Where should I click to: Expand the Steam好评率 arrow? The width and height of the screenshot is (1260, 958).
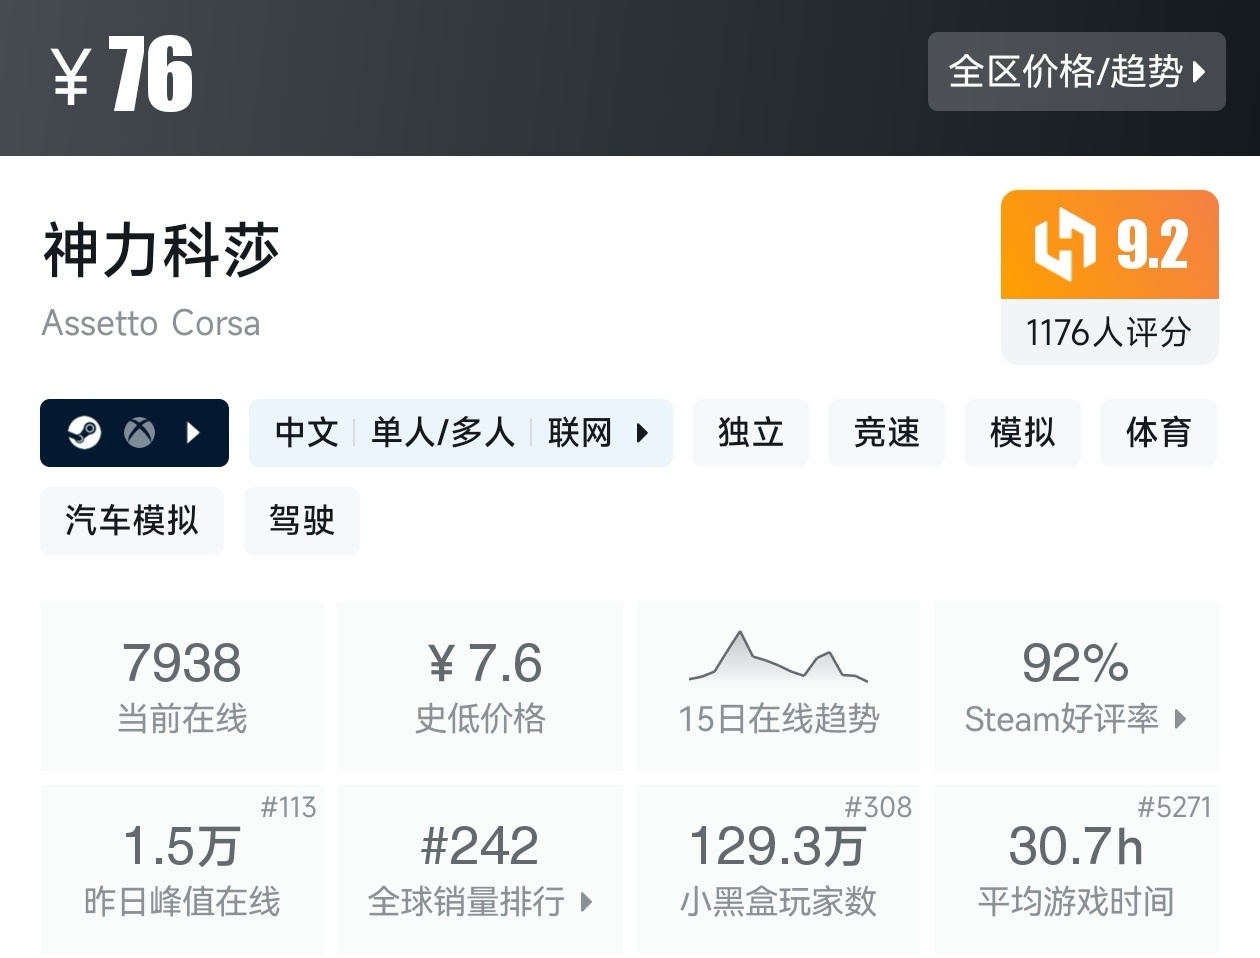coord(1181,719)
